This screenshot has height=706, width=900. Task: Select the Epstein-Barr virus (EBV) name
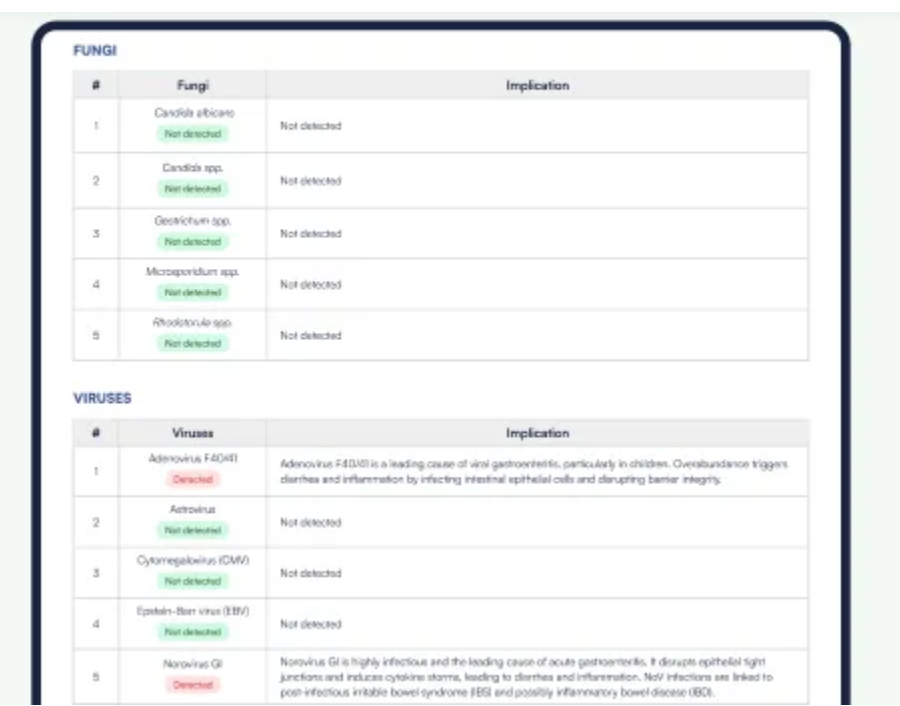point(193,611)
